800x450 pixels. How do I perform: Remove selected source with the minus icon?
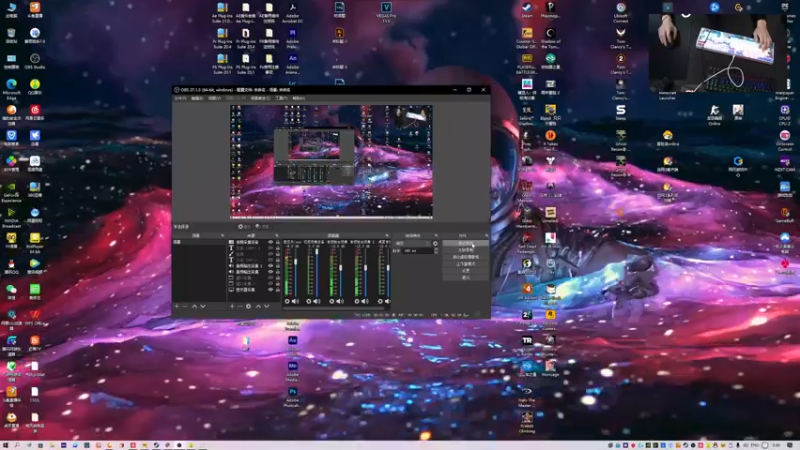pos(240,306)
